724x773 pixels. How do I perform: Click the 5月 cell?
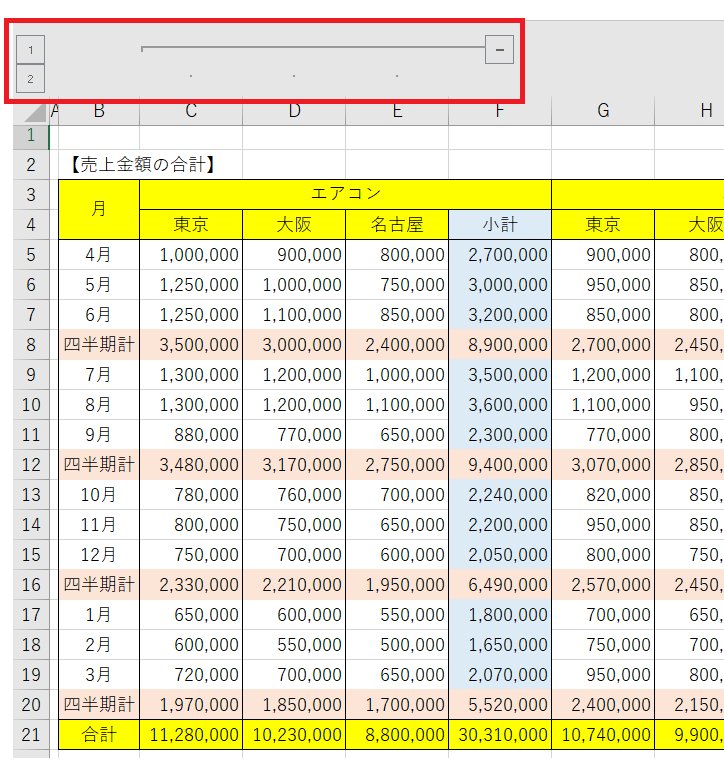[x=99, y=285]
